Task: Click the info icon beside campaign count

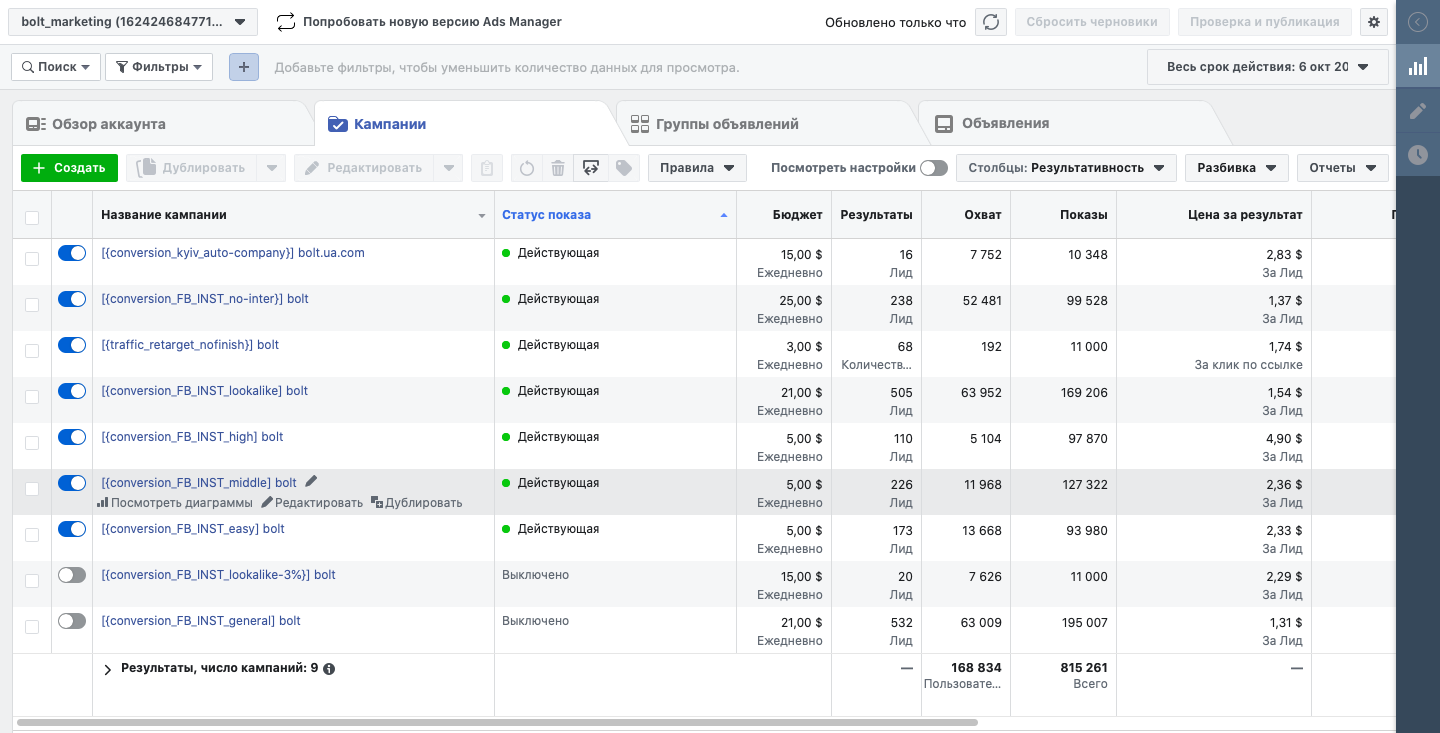Action: [x=329, y=669]
